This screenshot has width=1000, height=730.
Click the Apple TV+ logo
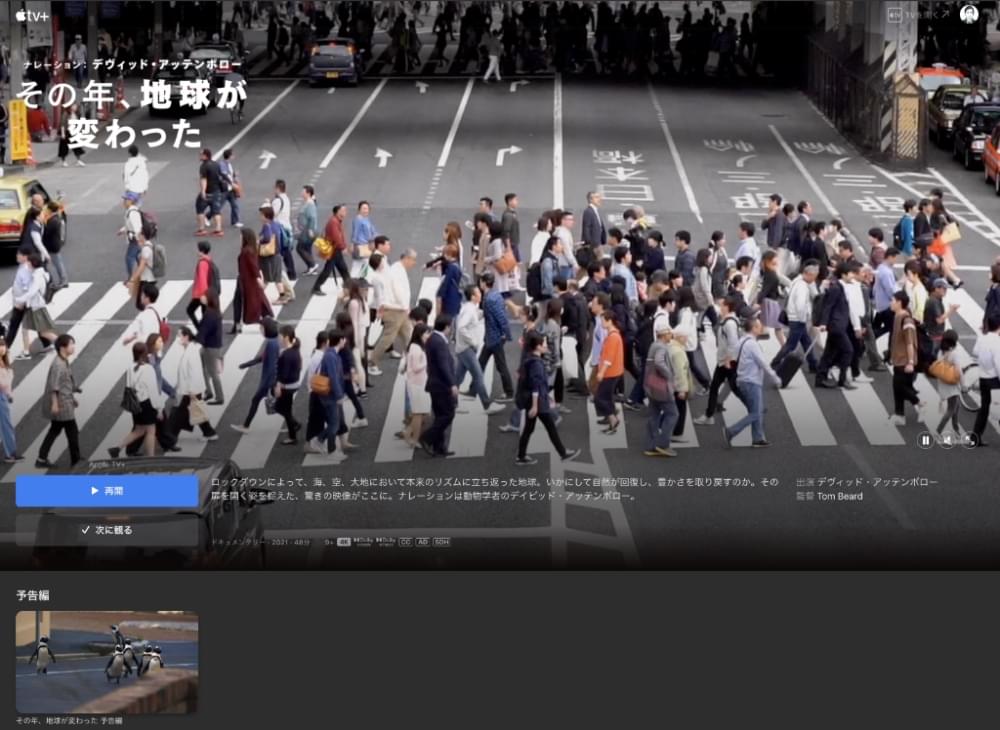pyautogui.click(x=30, y=15)
